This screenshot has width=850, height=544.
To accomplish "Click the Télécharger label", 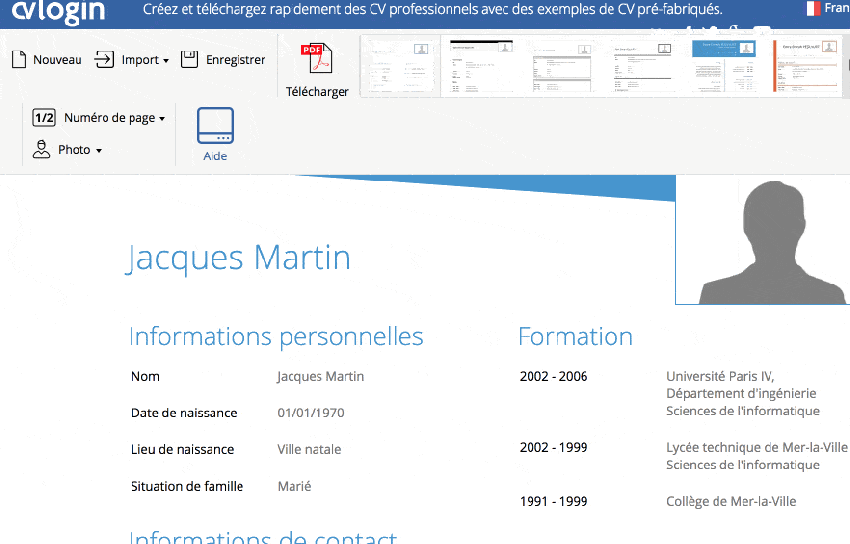I will [x=317, y=92].
